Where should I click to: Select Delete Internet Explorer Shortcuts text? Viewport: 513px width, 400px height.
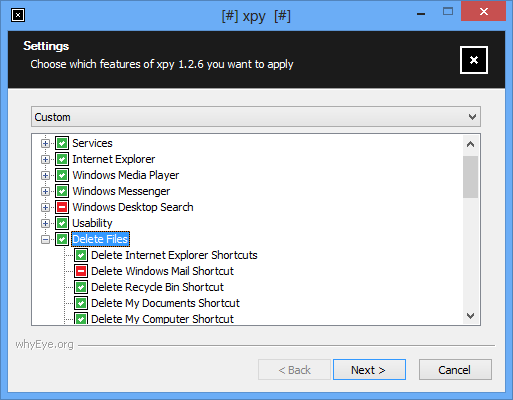tap(174, 255)
